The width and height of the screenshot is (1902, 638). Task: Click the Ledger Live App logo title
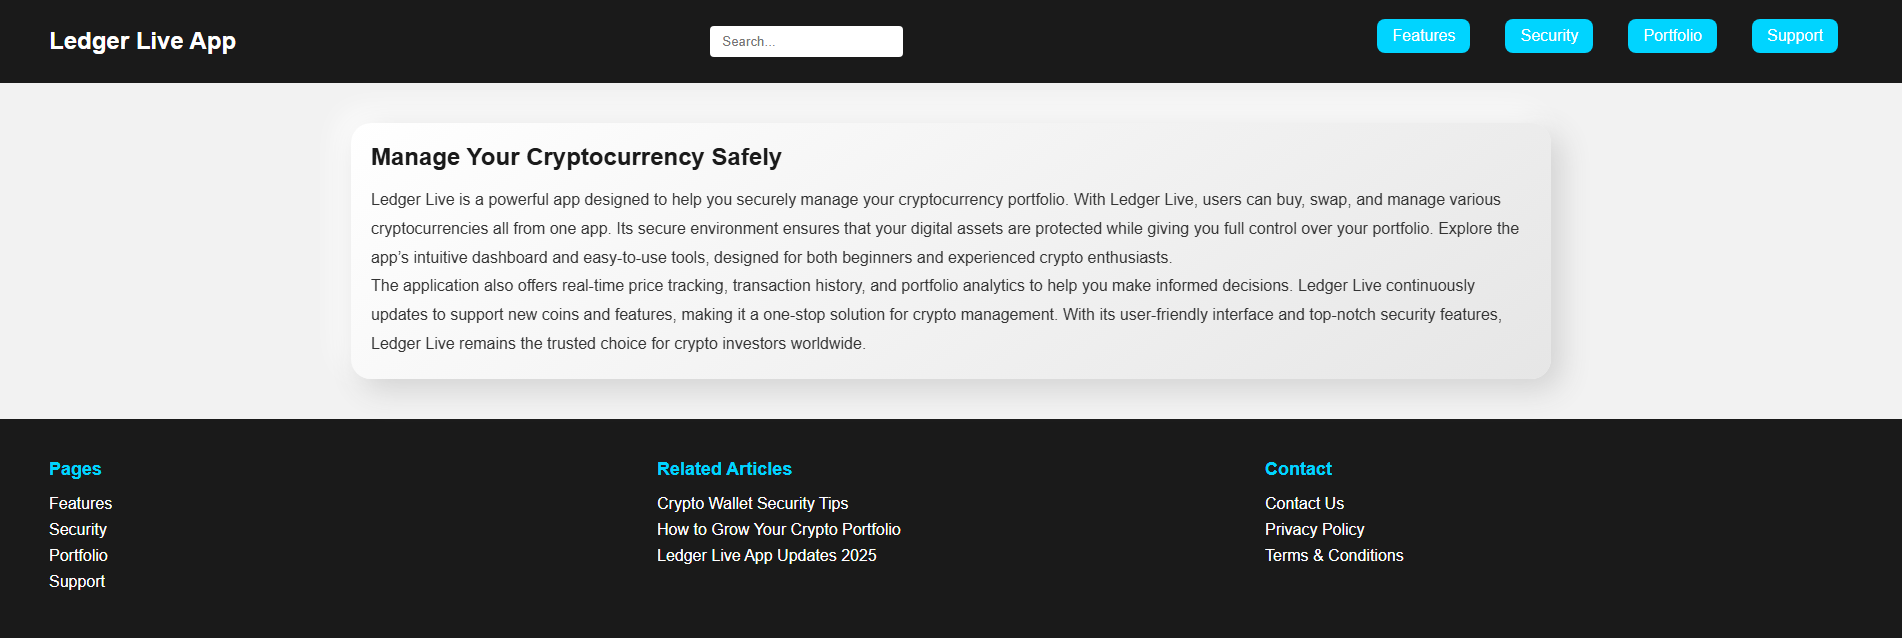coord(143,41)
